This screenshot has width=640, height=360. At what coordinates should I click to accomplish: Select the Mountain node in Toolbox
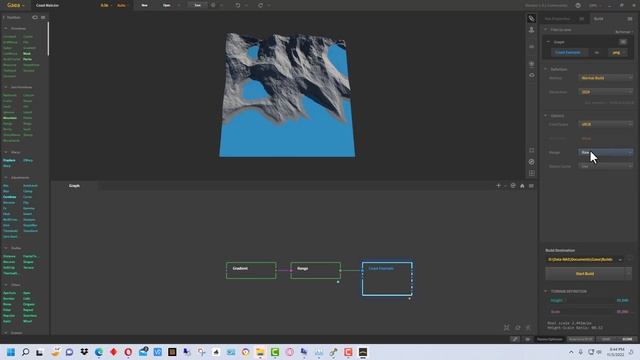tap(10, 118)
